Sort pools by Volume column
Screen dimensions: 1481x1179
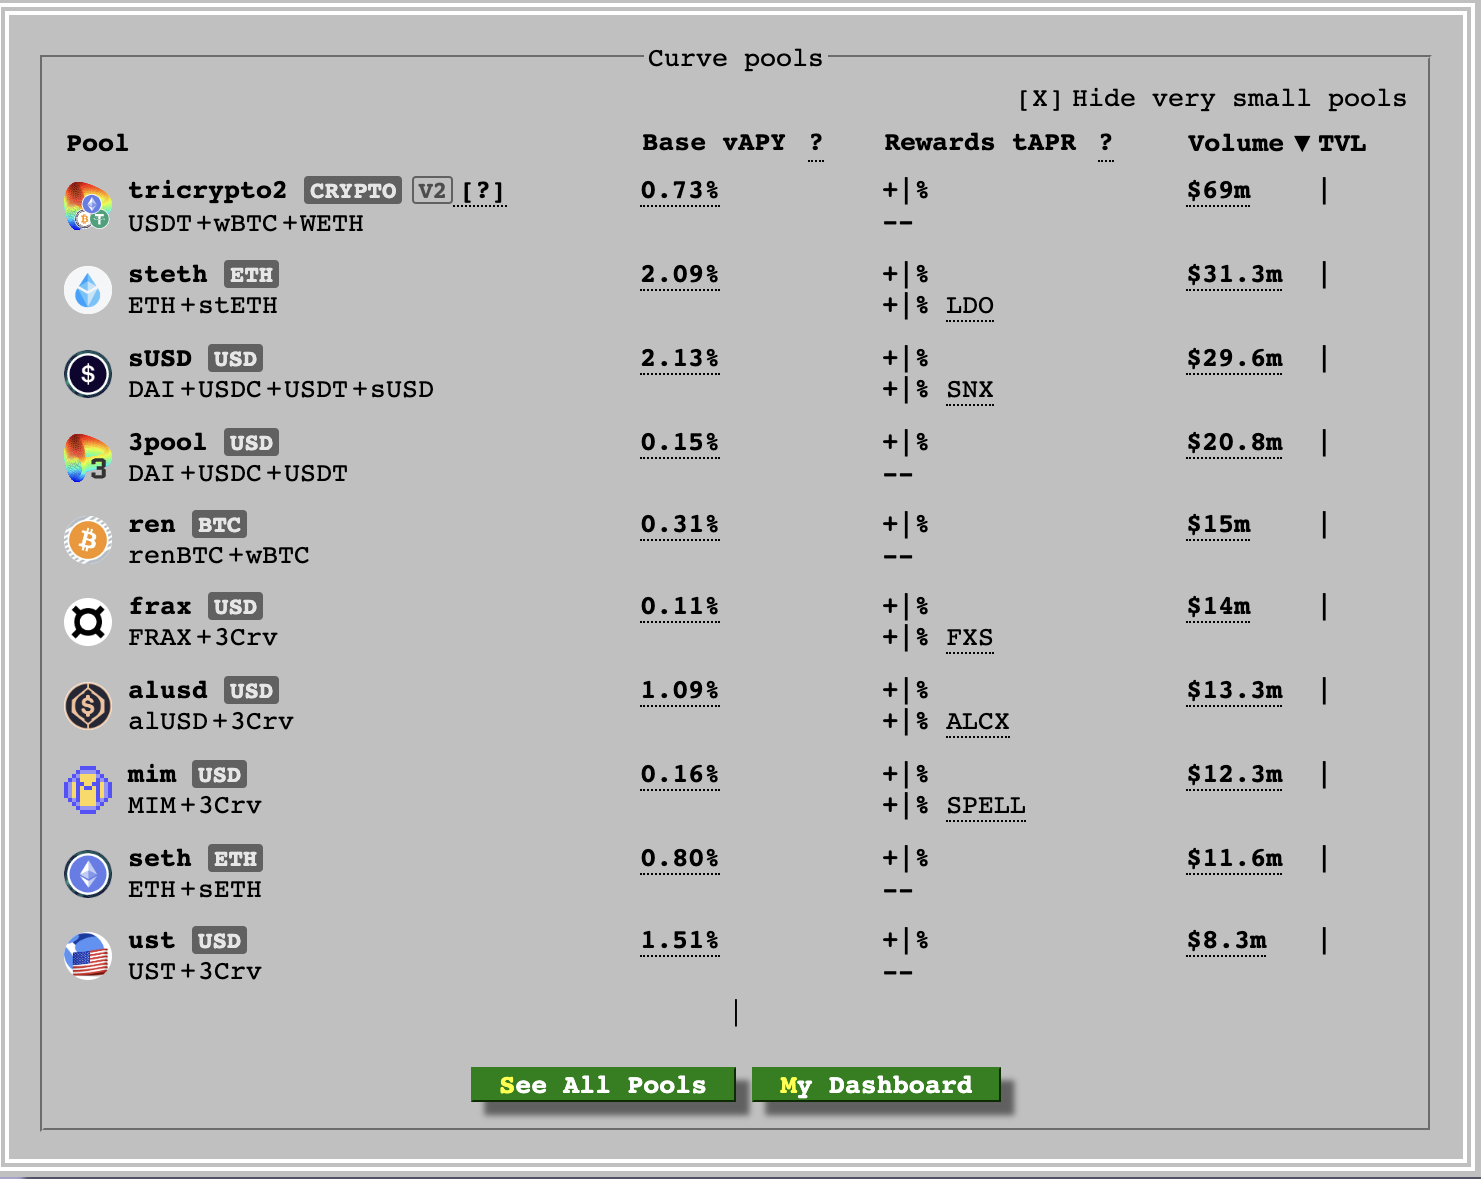point(1235,143)
